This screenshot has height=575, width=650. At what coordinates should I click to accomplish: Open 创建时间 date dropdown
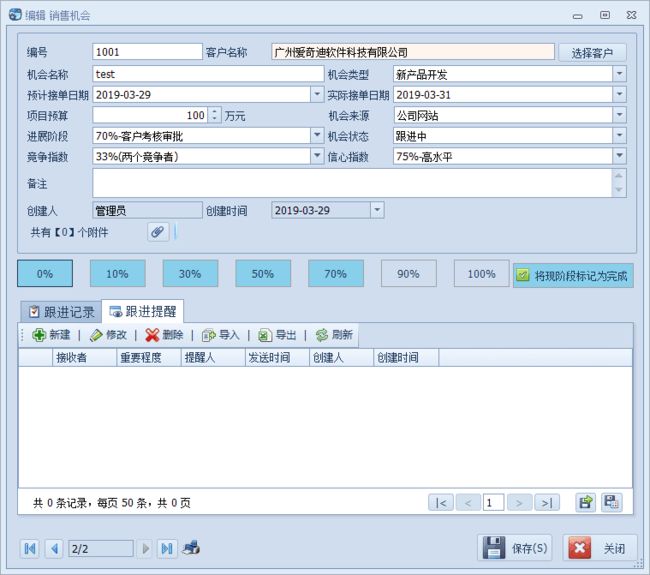pos(377,210)
